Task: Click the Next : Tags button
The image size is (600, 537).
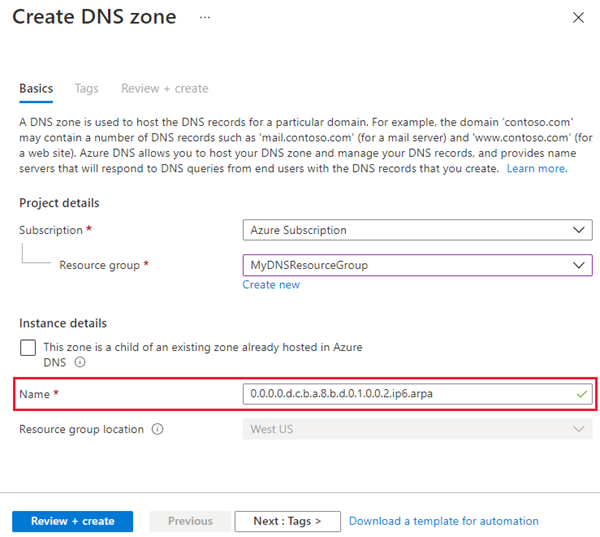Action: tap(287, 521)
